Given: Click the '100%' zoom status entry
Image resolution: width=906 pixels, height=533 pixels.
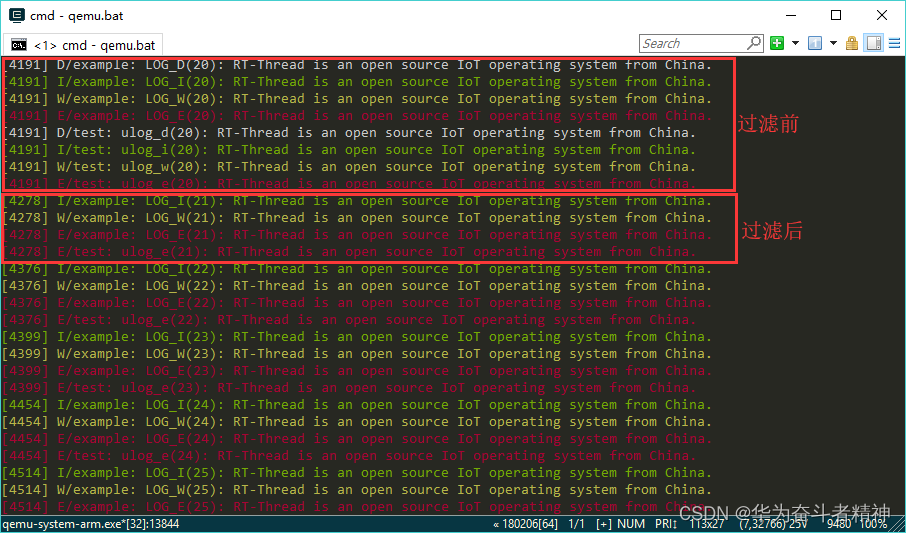Looking at the screenshot, I should pyautogui.click(x=872, y=524).
